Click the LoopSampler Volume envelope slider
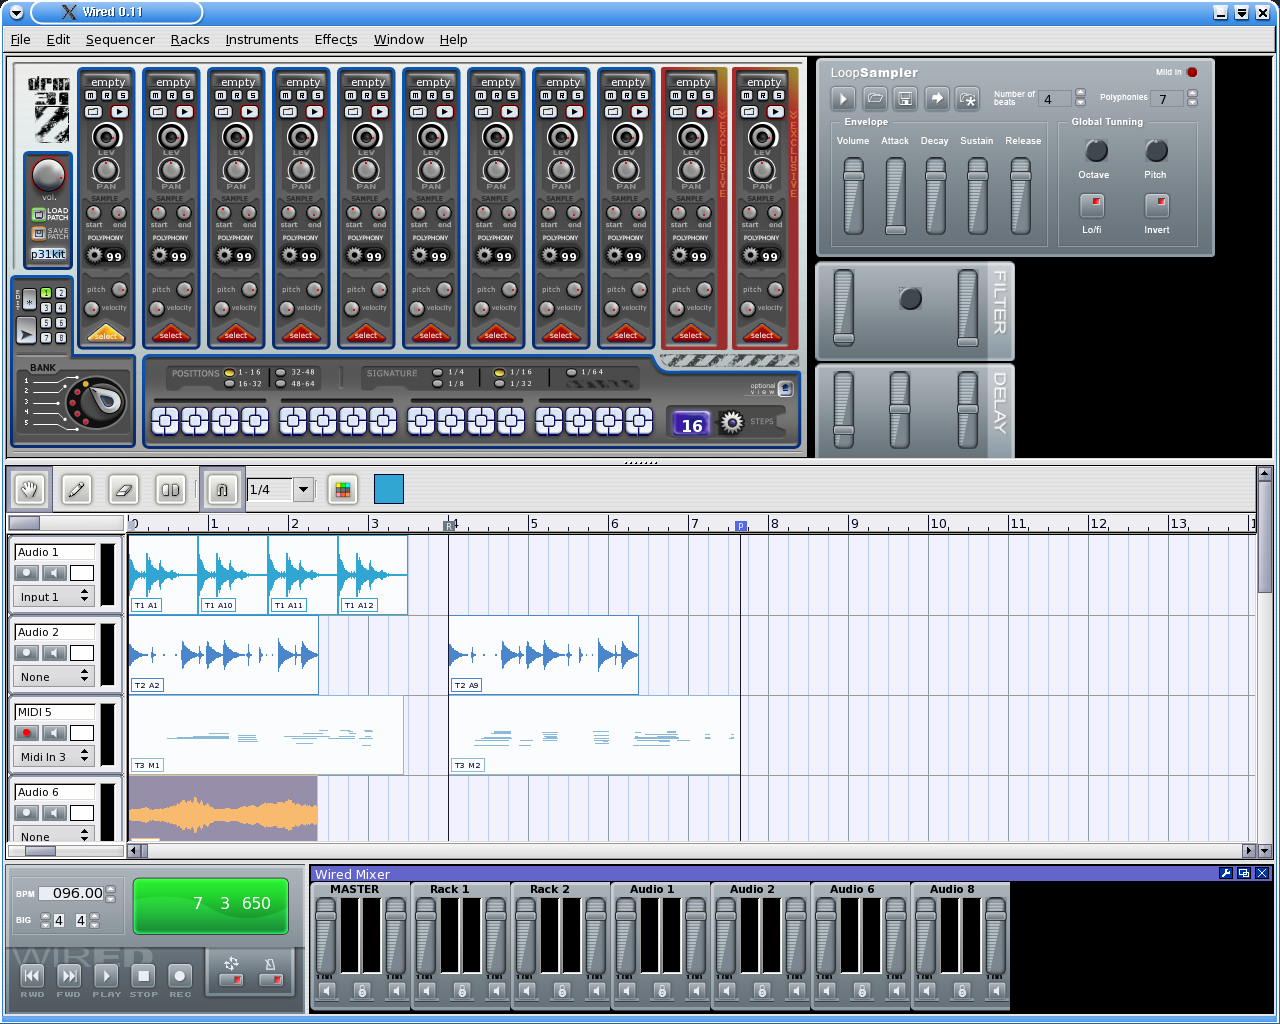This screenshot has height=1024, width=1280. [853, 196]
